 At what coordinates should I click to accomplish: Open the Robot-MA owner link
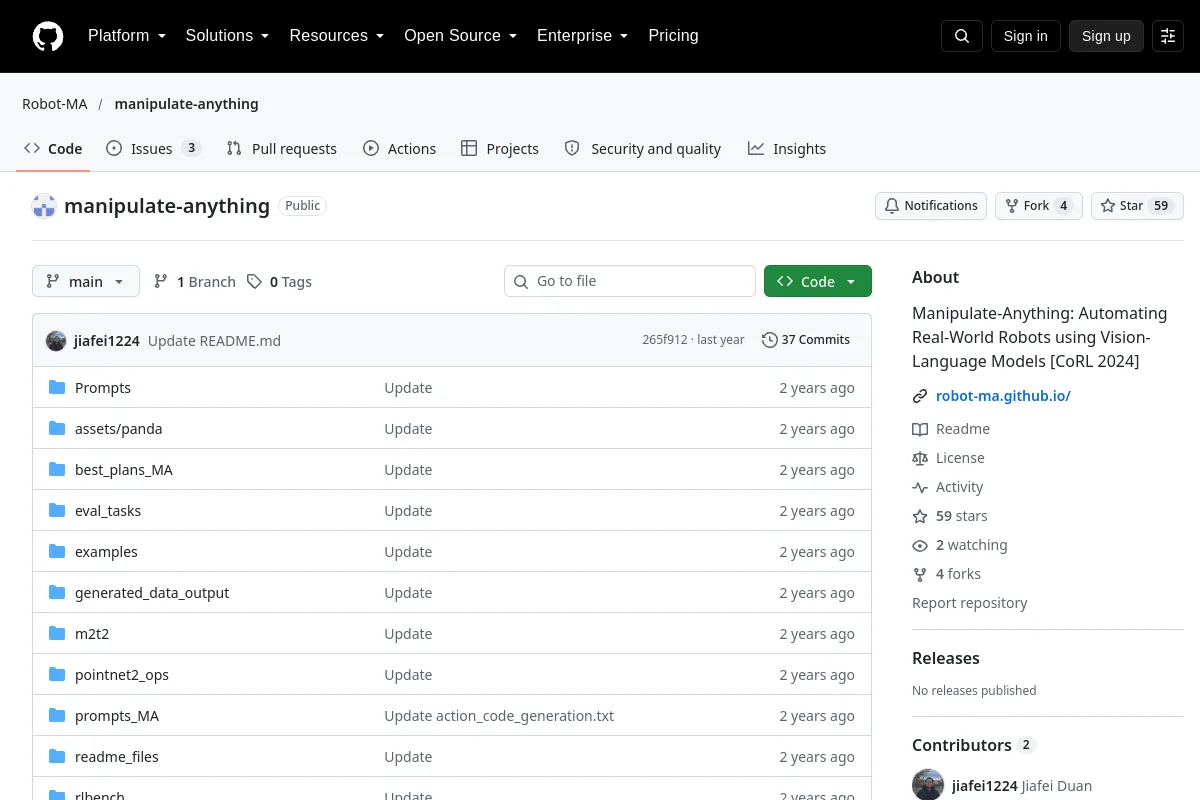pos(55,104)
